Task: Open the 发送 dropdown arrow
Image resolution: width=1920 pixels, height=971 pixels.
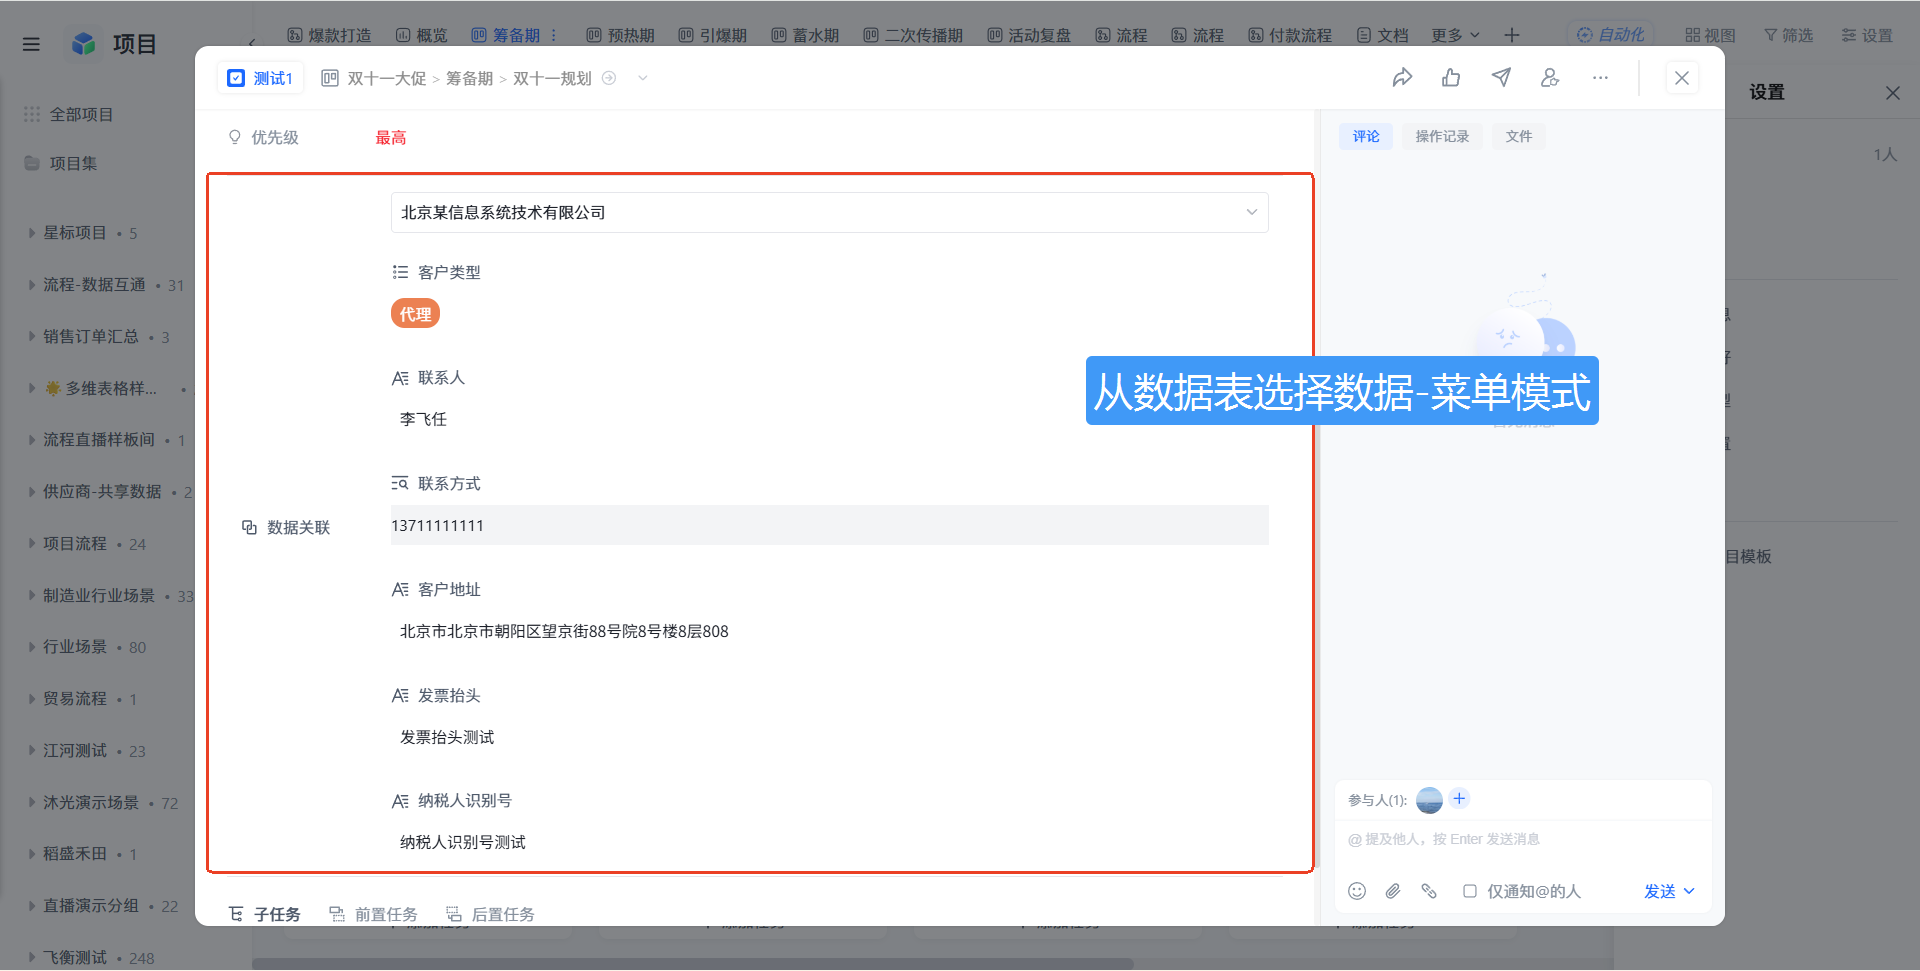Action: pos(1689,891)
